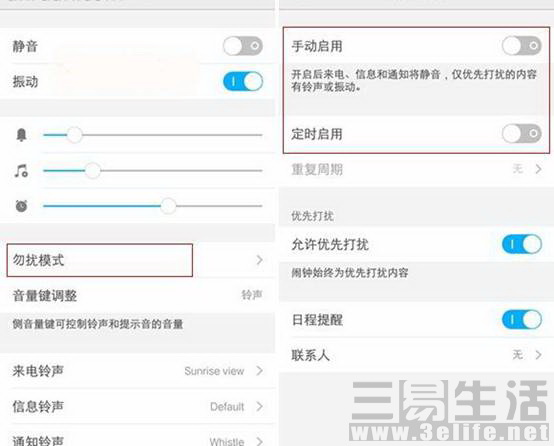Click the alarm clock volume icon
The height and width of the screenshot is (446, 554).
(21, 206)
